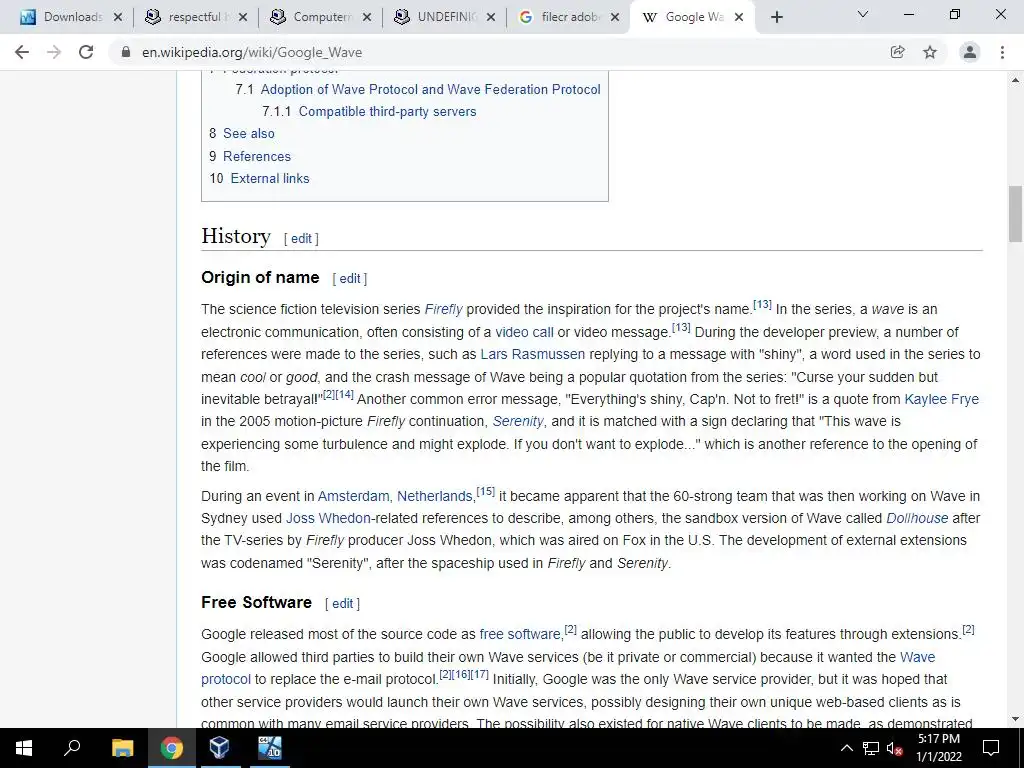The image size is (1024, 768).
Task: Click the forward navigation arrow
Action: (x=54, y=52)
